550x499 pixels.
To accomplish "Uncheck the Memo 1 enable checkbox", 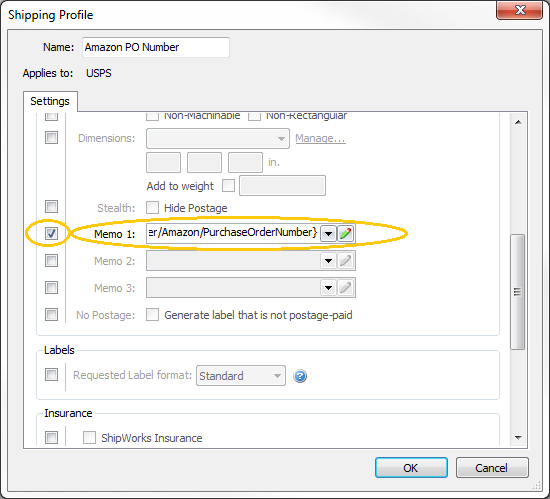I will pyautogui.click(x=52, y=234).
